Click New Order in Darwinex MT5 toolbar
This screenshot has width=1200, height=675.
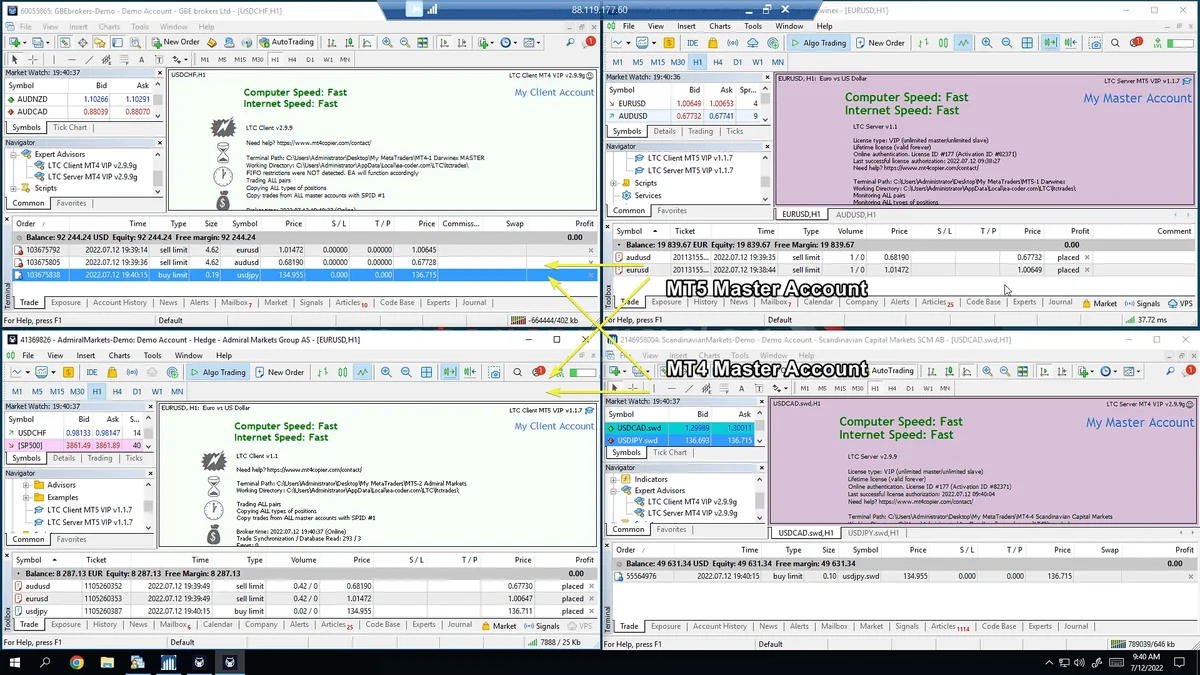[x=880, y=43]
